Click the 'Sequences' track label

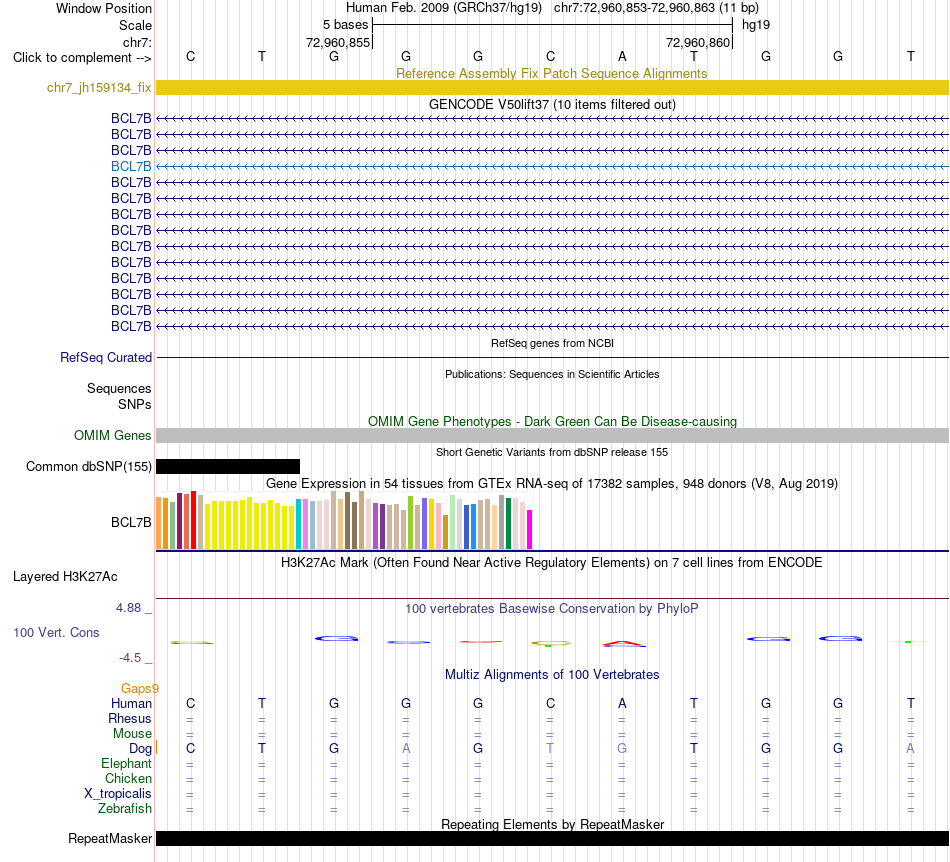[119, 388]
